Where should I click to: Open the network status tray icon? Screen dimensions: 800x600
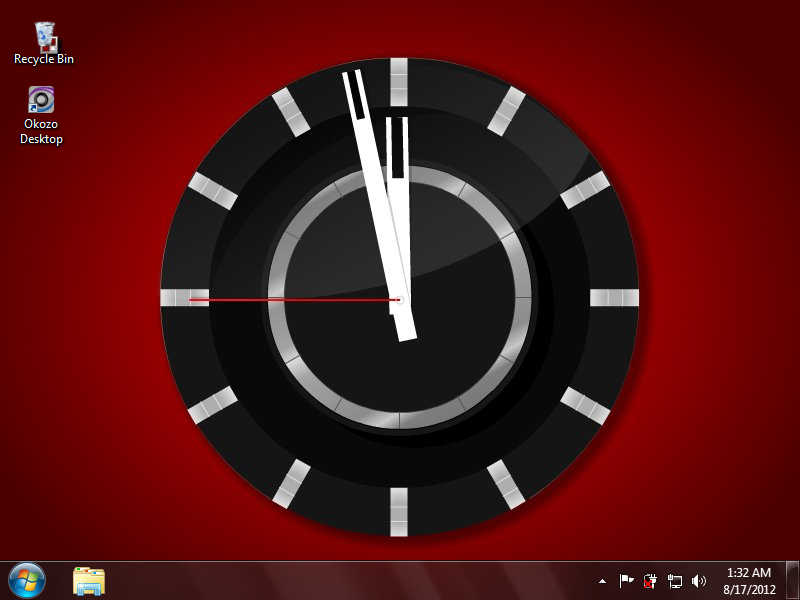(x=674, y=581)
